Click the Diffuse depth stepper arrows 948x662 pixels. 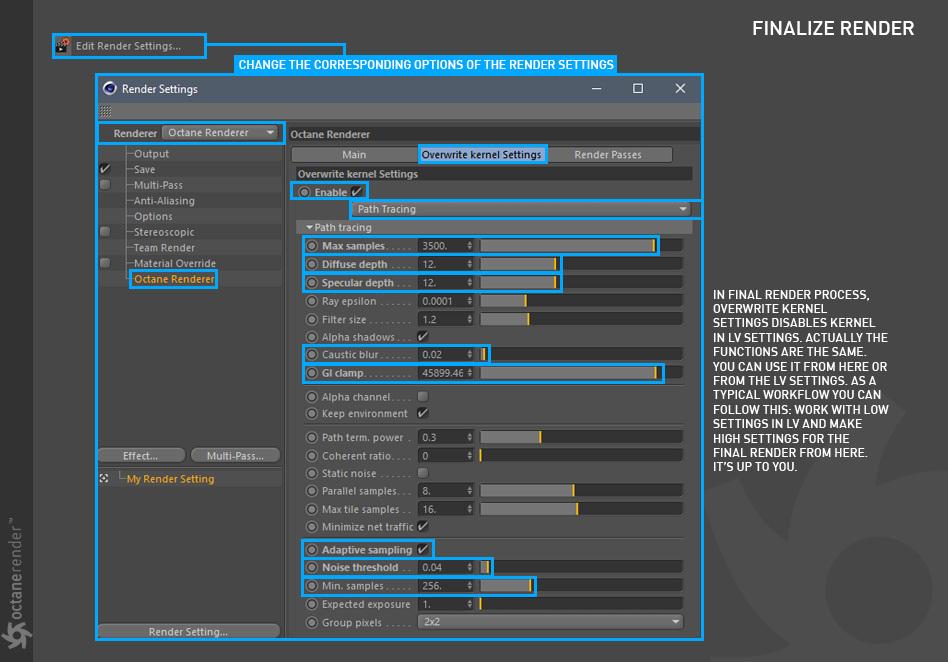point(469,264)
